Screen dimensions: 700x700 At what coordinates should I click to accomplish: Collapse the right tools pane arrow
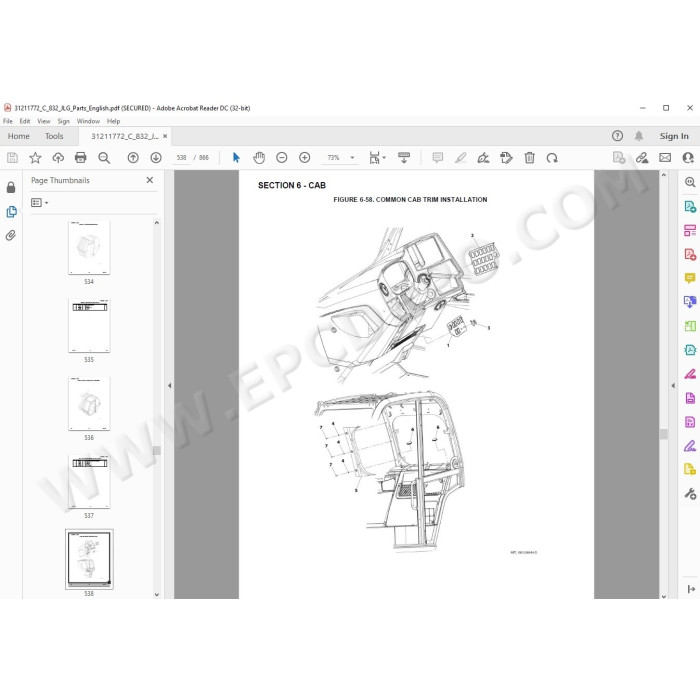pos(673,385)
